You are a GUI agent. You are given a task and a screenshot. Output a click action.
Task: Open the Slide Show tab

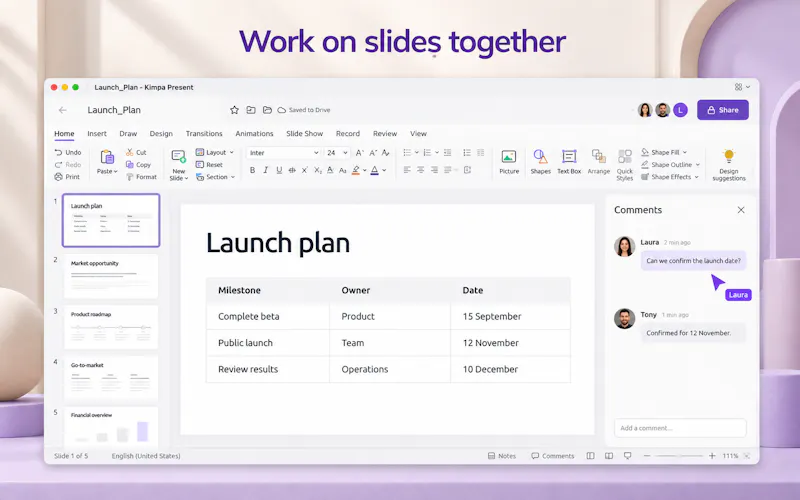(x=305, y=134)
